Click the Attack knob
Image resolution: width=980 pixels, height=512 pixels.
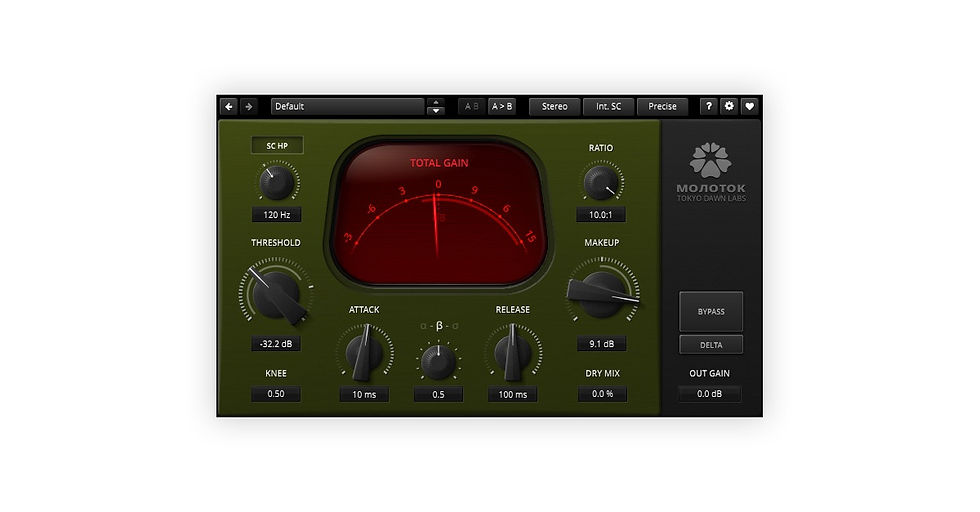click(x=364, y=353)
